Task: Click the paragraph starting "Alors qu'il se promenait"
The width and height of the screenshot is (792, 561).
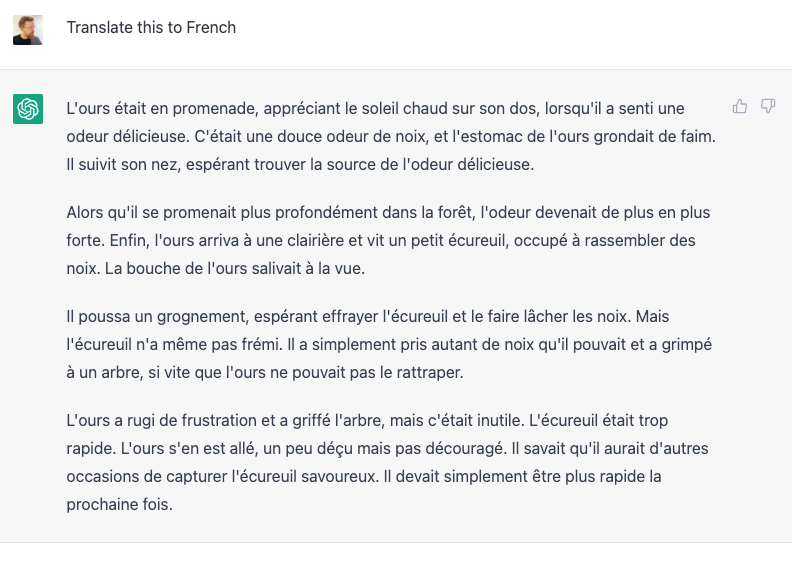Action: pos(381,241)
